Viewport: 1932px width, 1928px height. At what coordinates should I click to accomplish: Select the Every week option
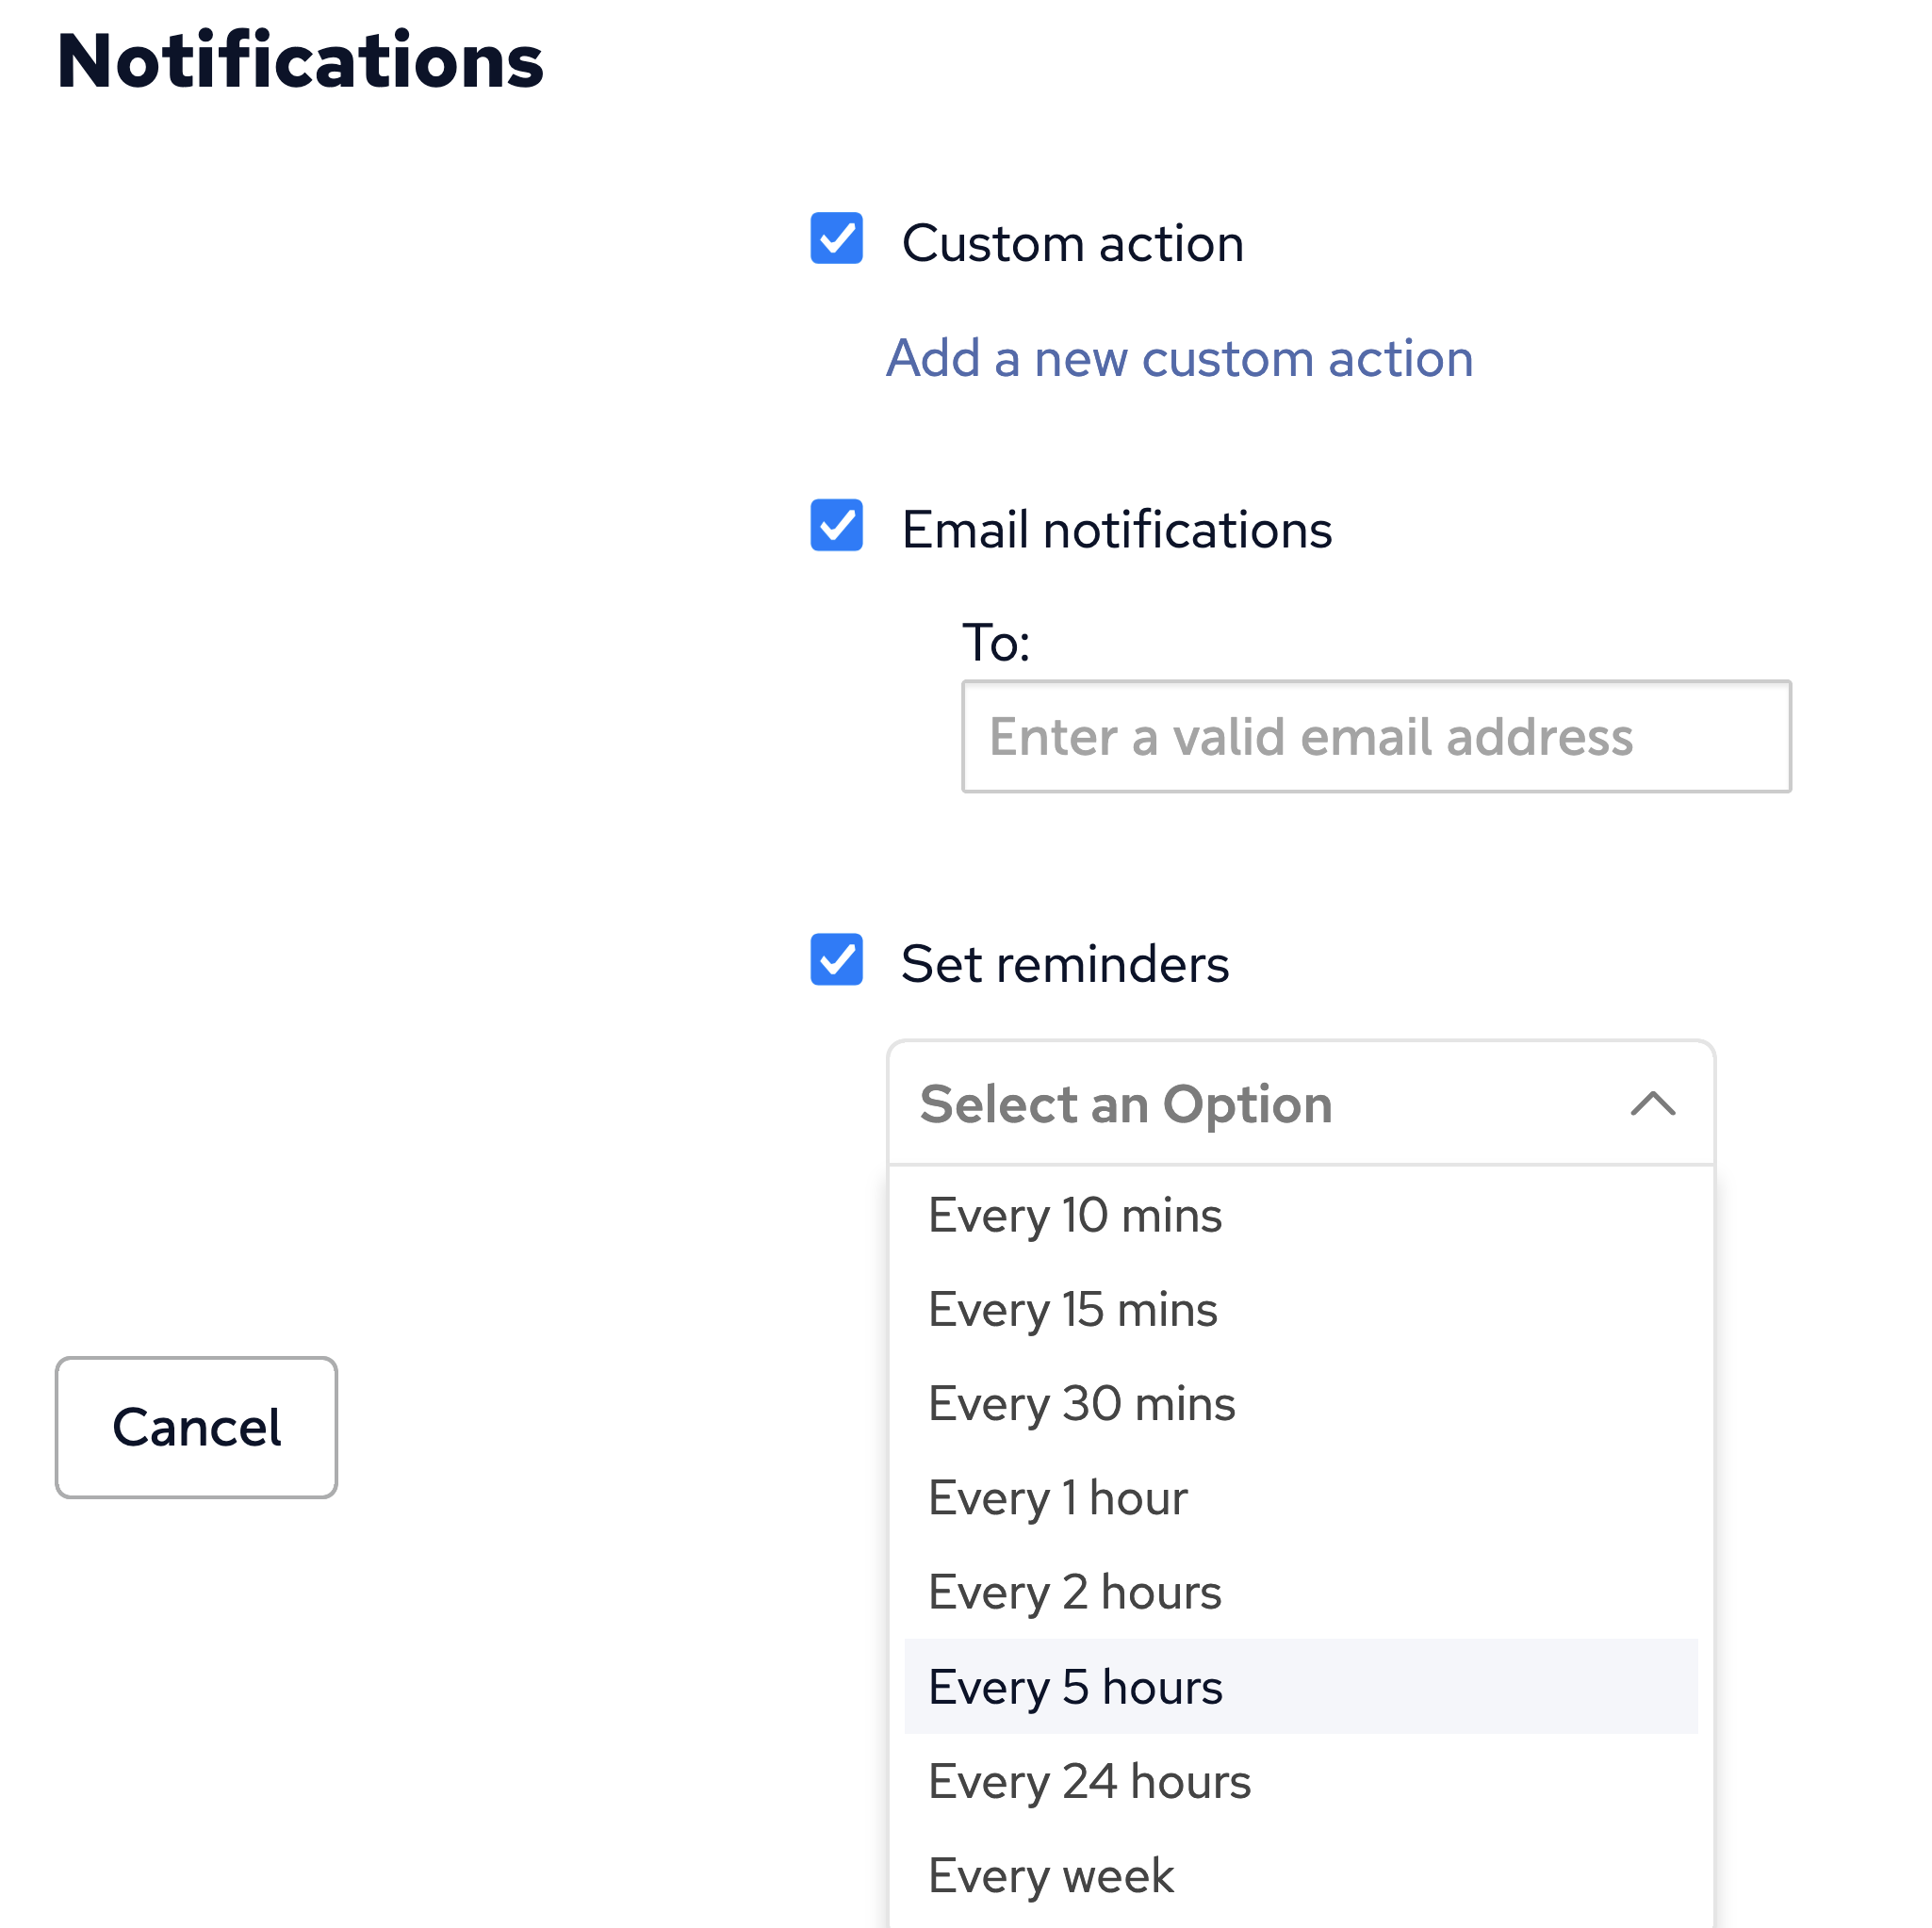1049,1874
